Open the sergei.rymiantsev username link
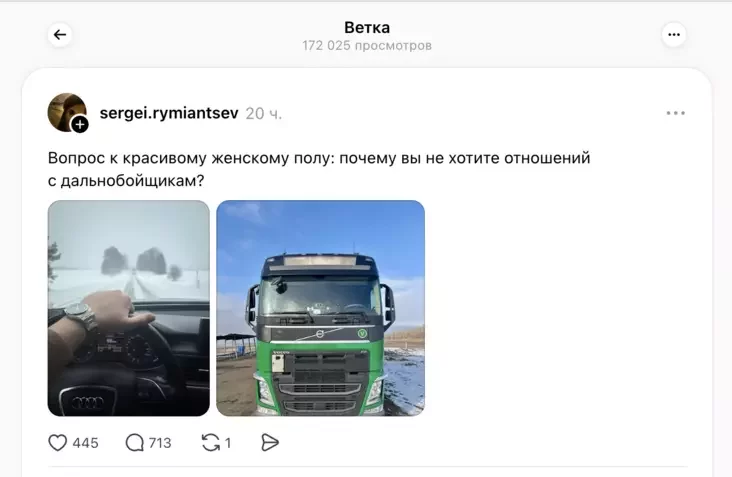Viewport: 732px width, 477px height. click(169, 113)
